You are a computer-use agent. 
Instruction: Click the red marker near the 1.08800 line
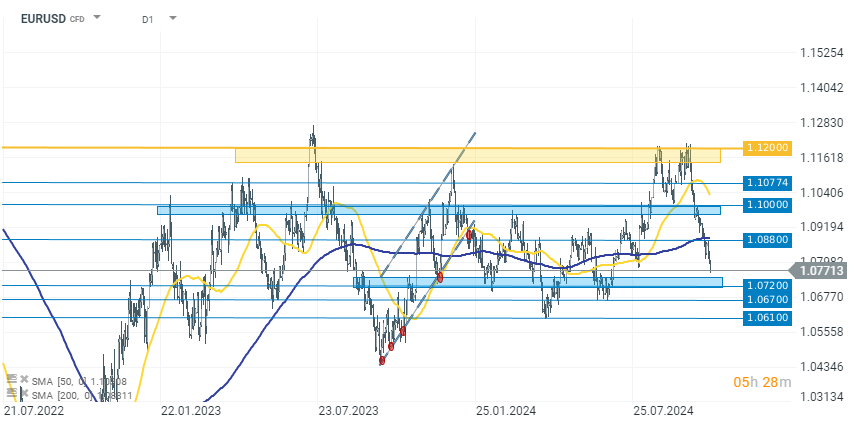coord(469,235)
